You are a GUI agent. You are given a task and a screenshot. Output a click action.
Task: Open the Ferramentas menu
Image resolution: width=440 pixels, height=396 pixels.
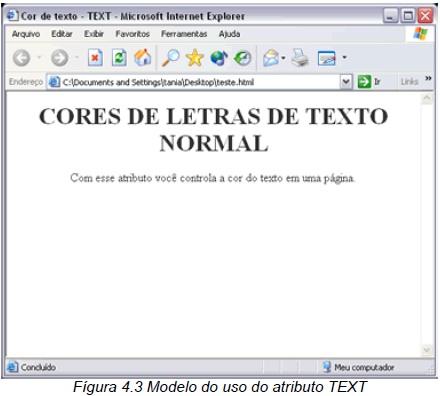click(x=184, y=34)
